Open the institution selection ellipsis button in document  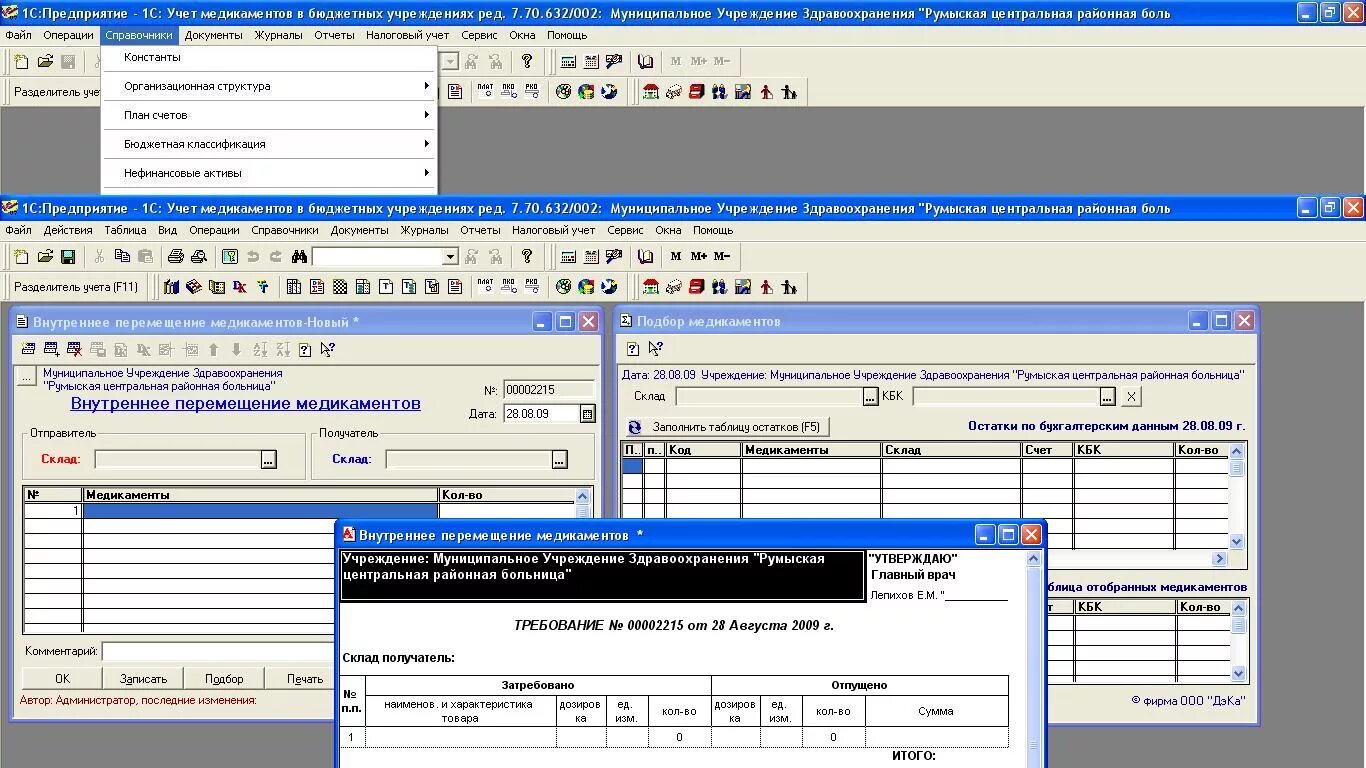27,376
